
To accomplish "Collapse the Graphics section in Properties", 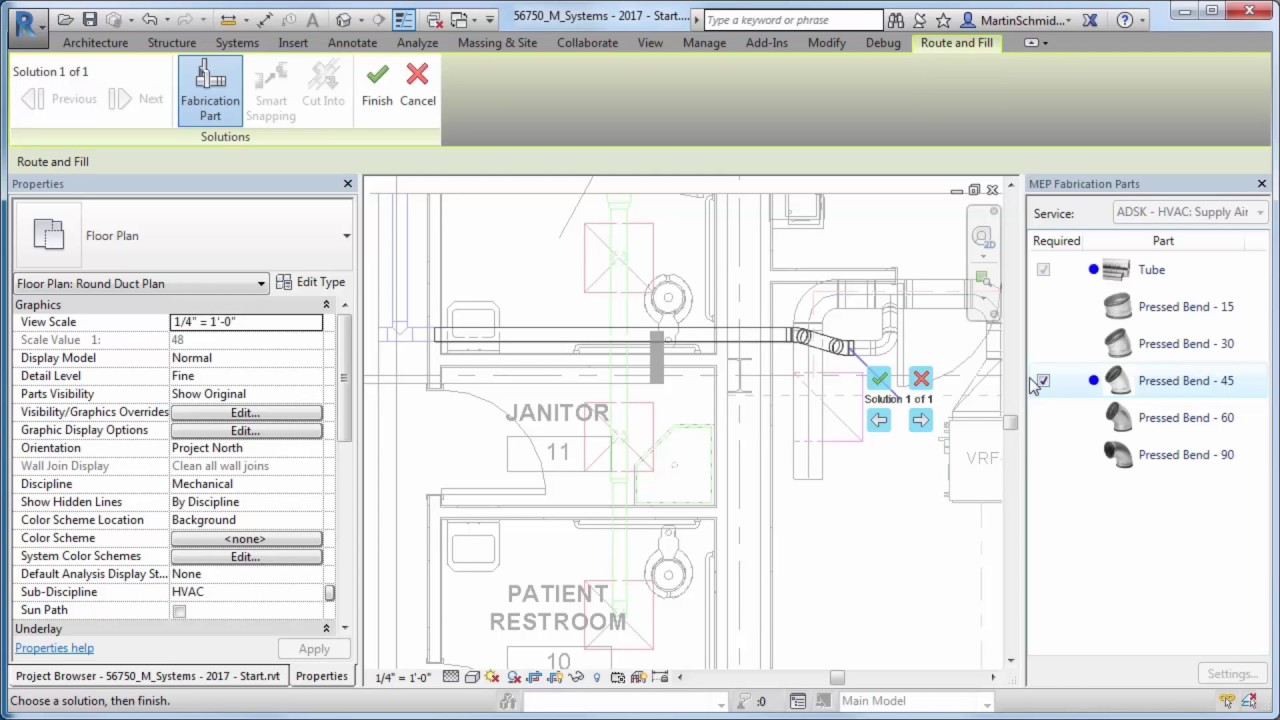I will 326,305.
